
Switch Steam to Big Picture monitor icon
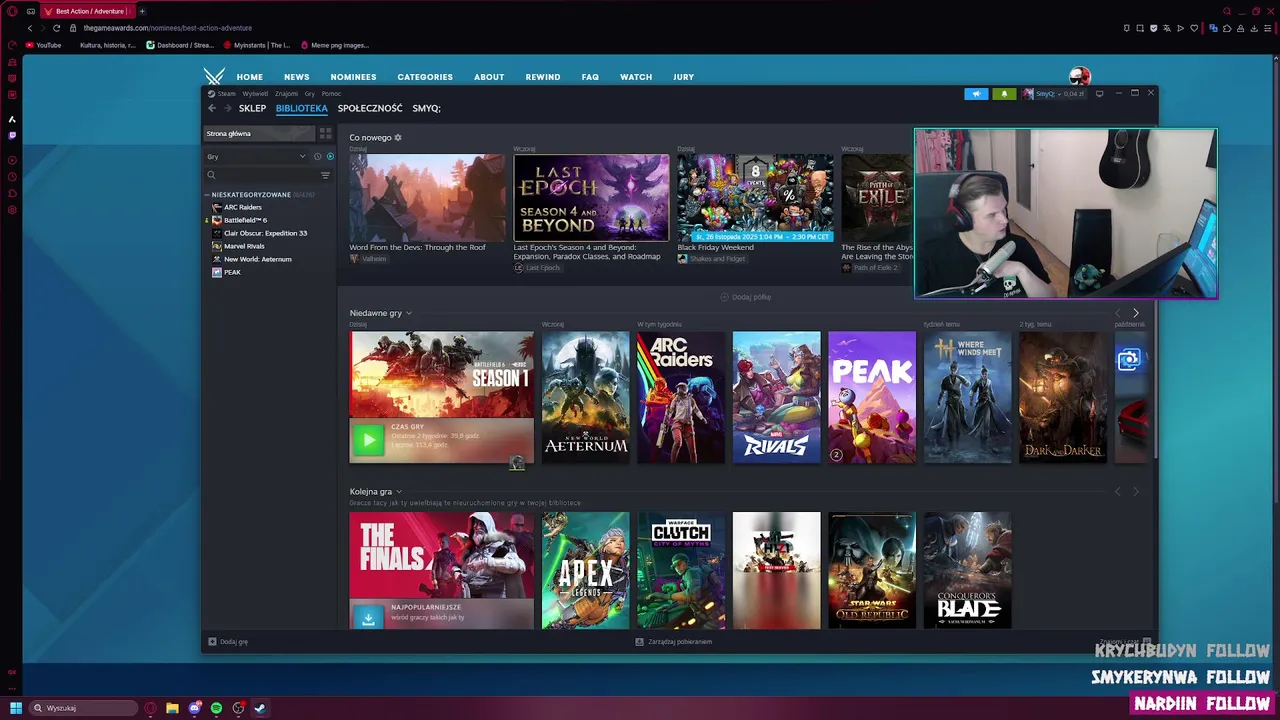[x=1099, y=94]
